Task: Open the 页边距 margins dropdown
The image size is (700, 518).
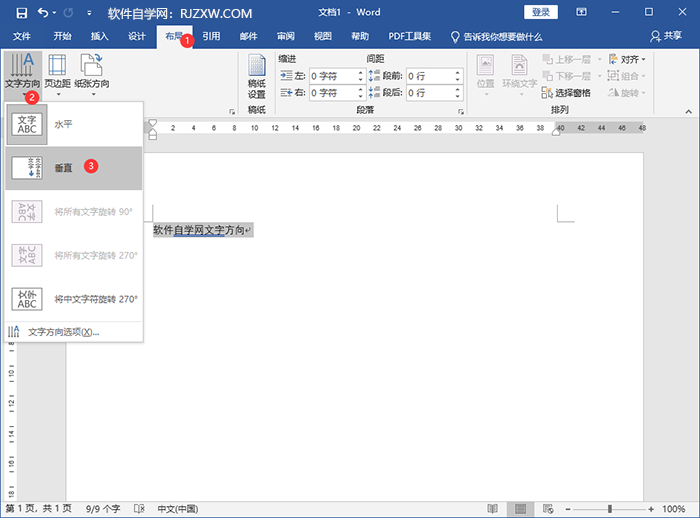Action: (58, 76)
